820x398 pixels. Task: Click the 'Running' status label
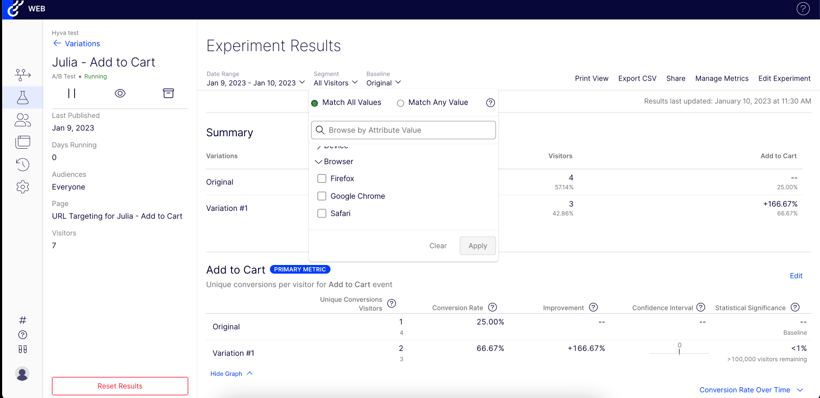[x=97, y=76]
